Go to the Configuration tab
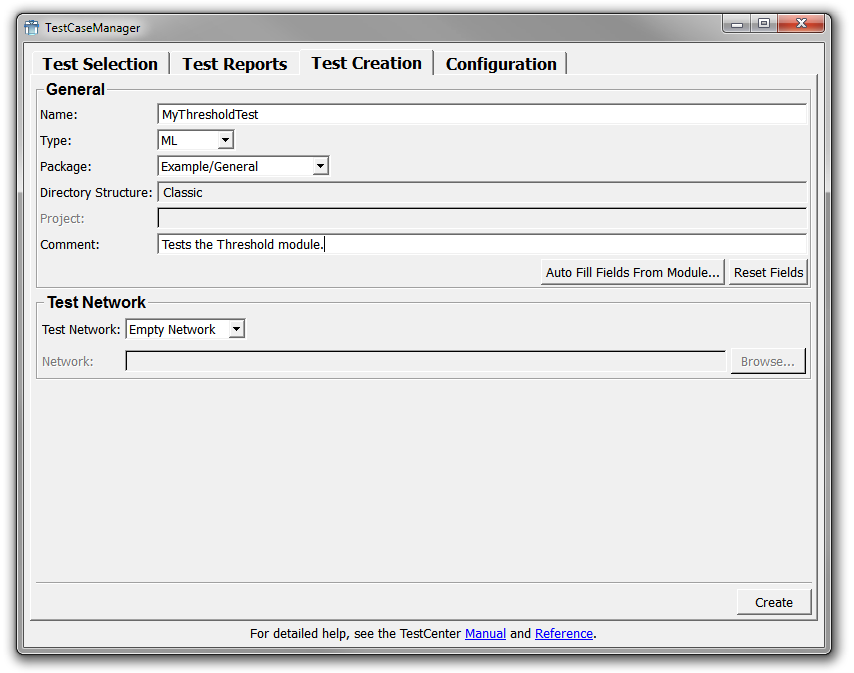 tap(500, 64)
